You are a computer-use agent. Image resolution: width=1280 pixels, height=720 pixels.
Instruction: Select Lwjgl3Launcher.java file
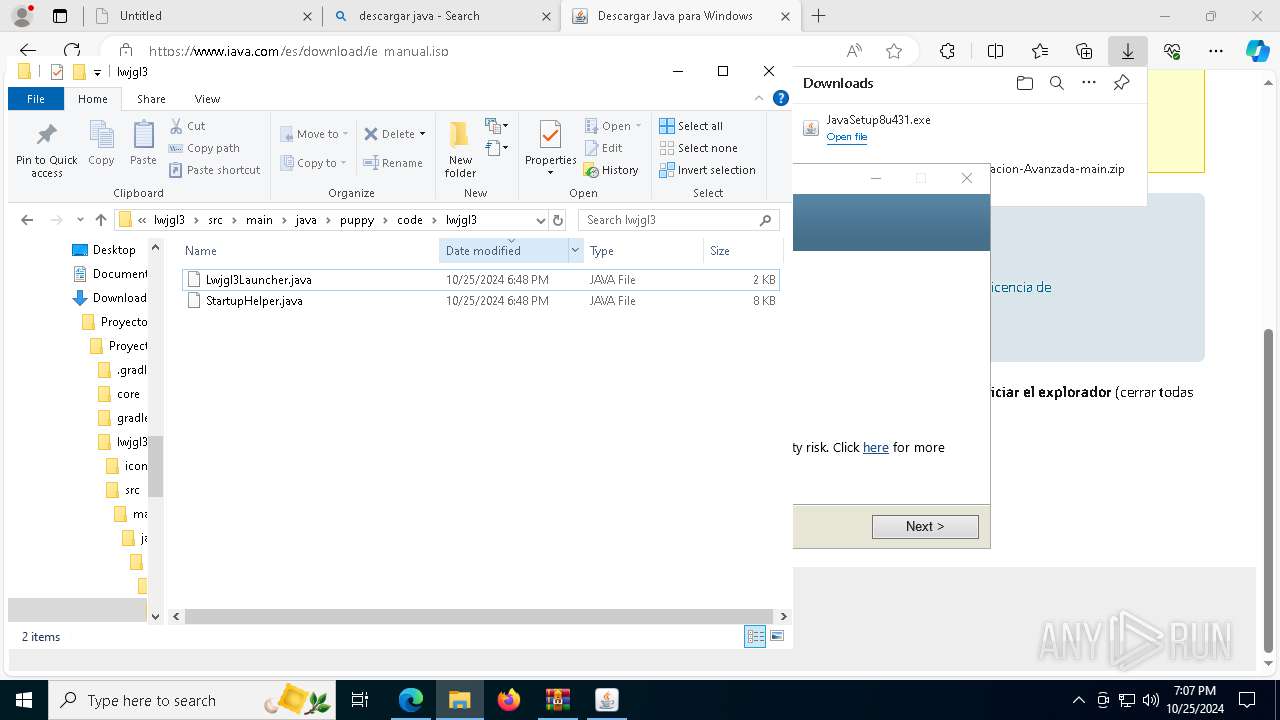(x=480, y=280)
